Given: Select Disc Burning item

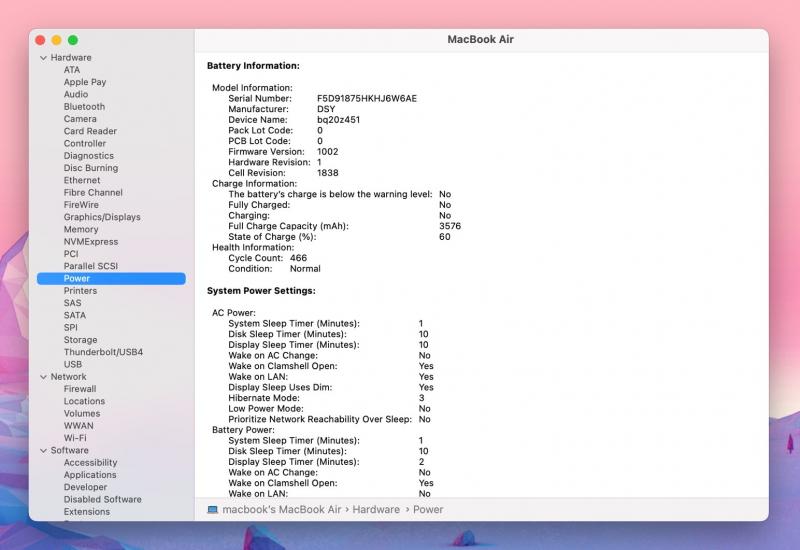Looking at the screenshot, I should point(91,168).
